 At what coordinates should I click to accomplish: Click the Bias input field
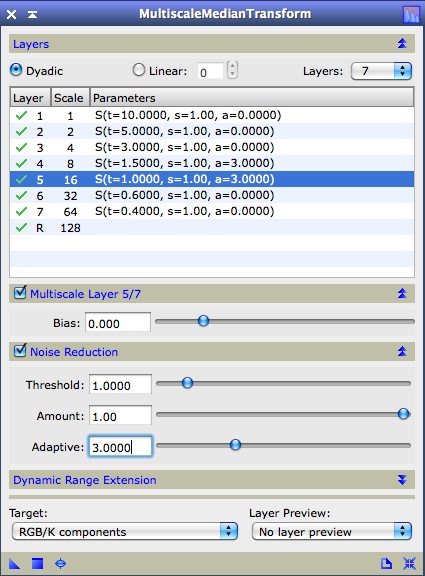click(x=118, y=322)
